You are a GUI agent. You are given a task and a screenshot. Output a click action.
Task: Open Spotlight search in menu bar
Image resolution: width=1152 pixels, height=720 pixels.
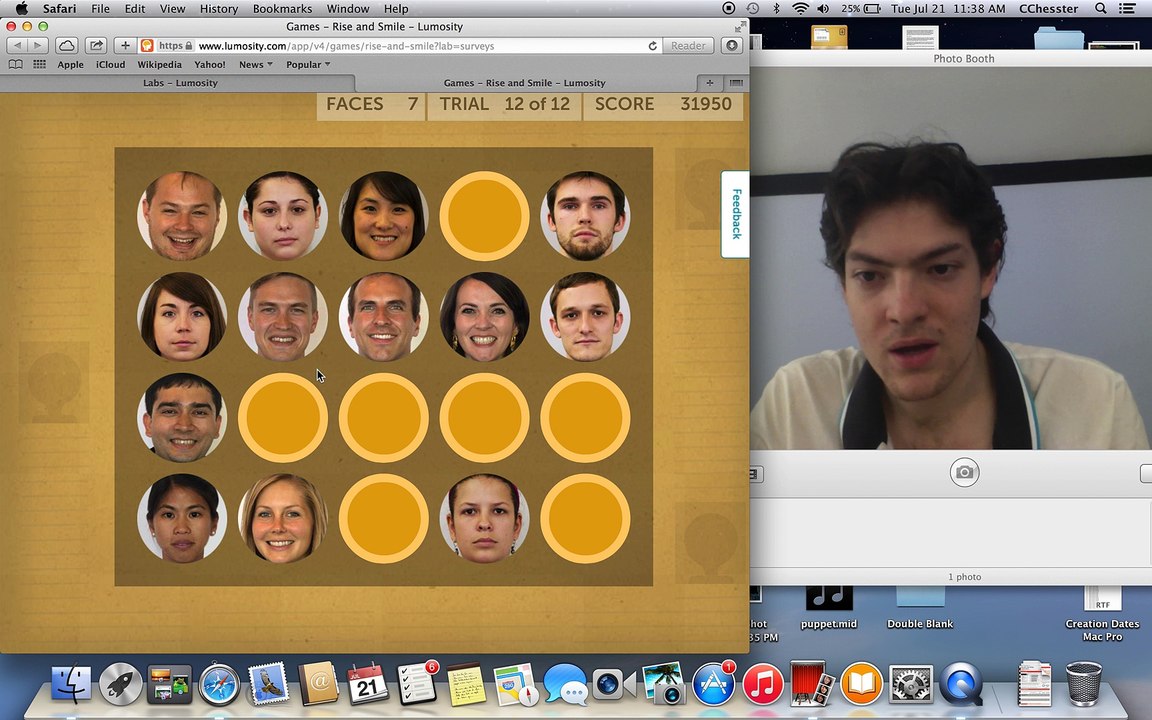click(1101, 9)
